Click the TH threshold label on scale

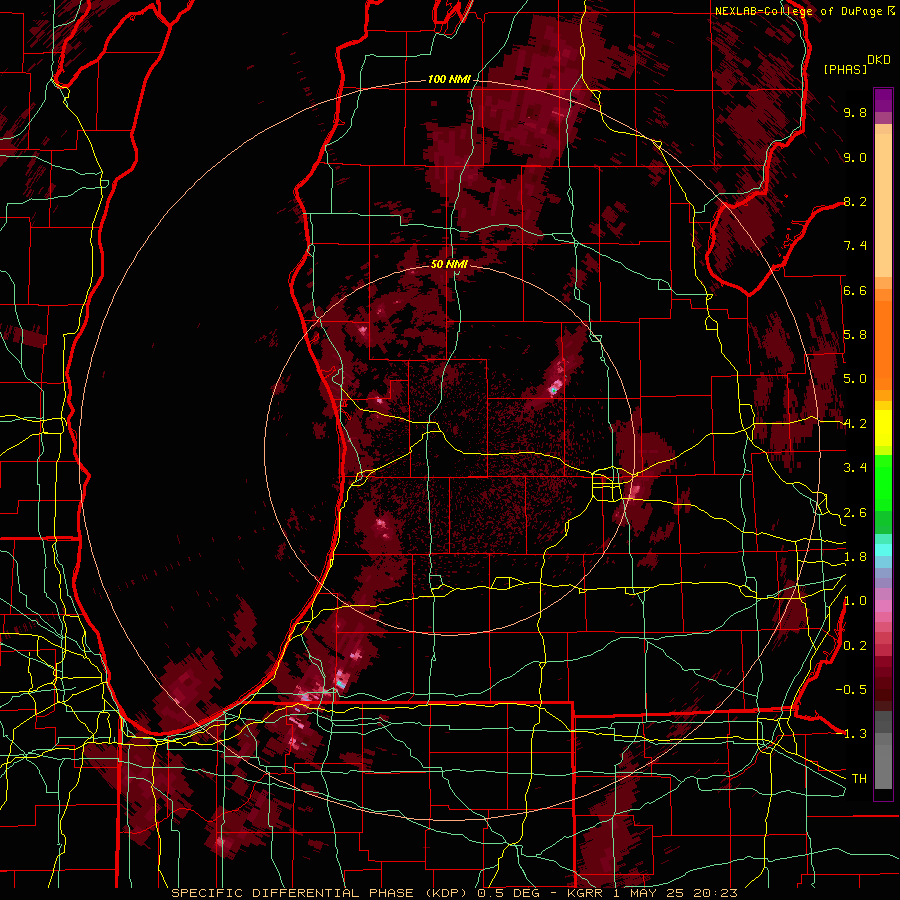(859, 778)
